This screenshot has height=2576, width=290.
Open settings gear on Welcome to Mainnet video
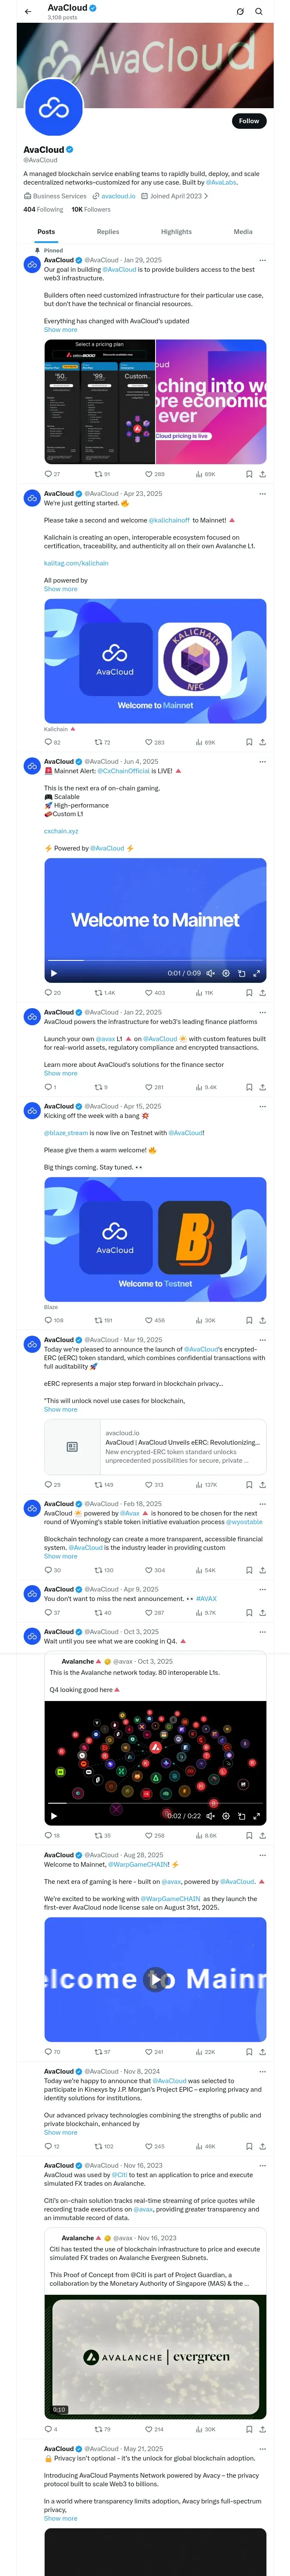pos(226,973)
